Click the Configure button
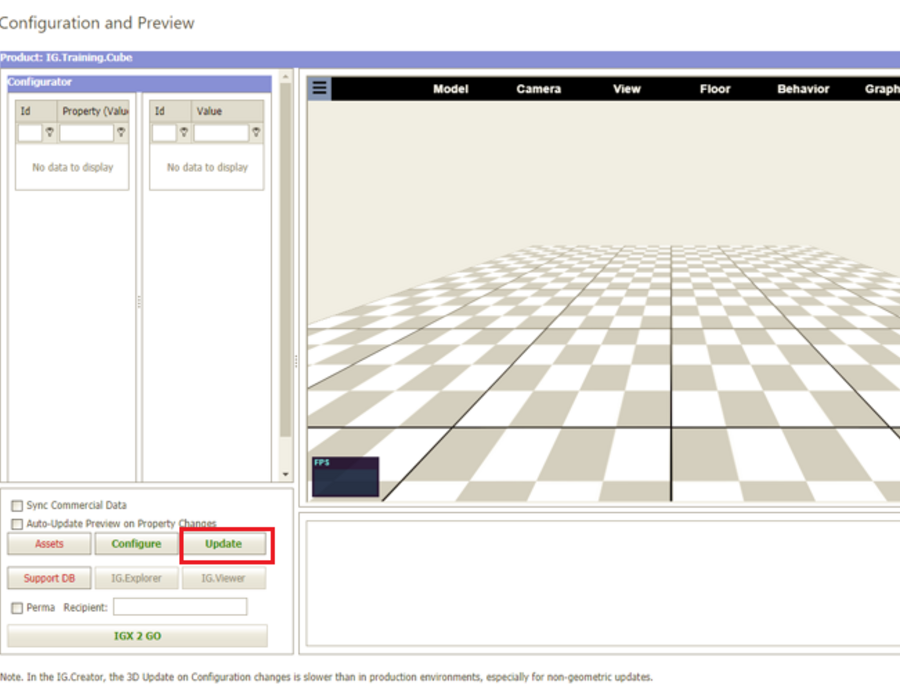900x700 pixels. [136, 543]
